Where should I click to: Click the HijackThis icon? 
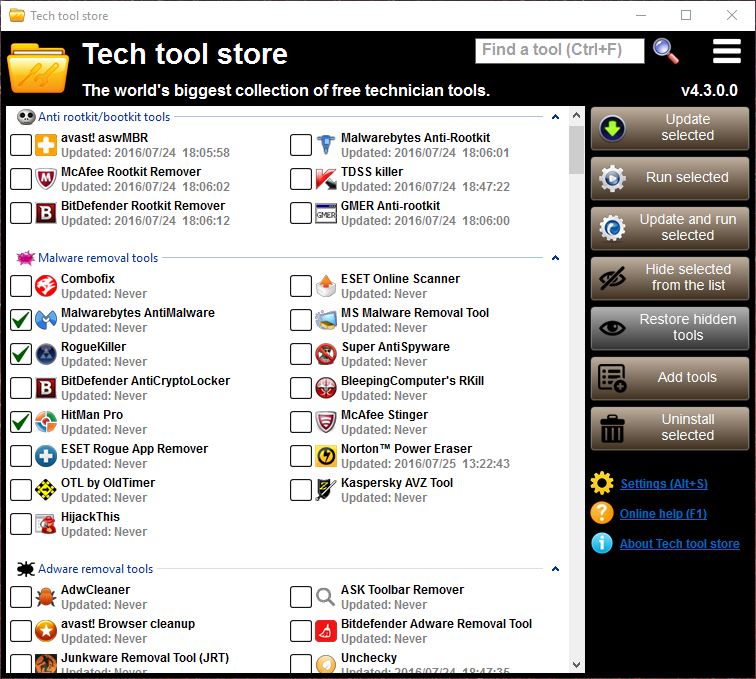[x=46, y=524]
